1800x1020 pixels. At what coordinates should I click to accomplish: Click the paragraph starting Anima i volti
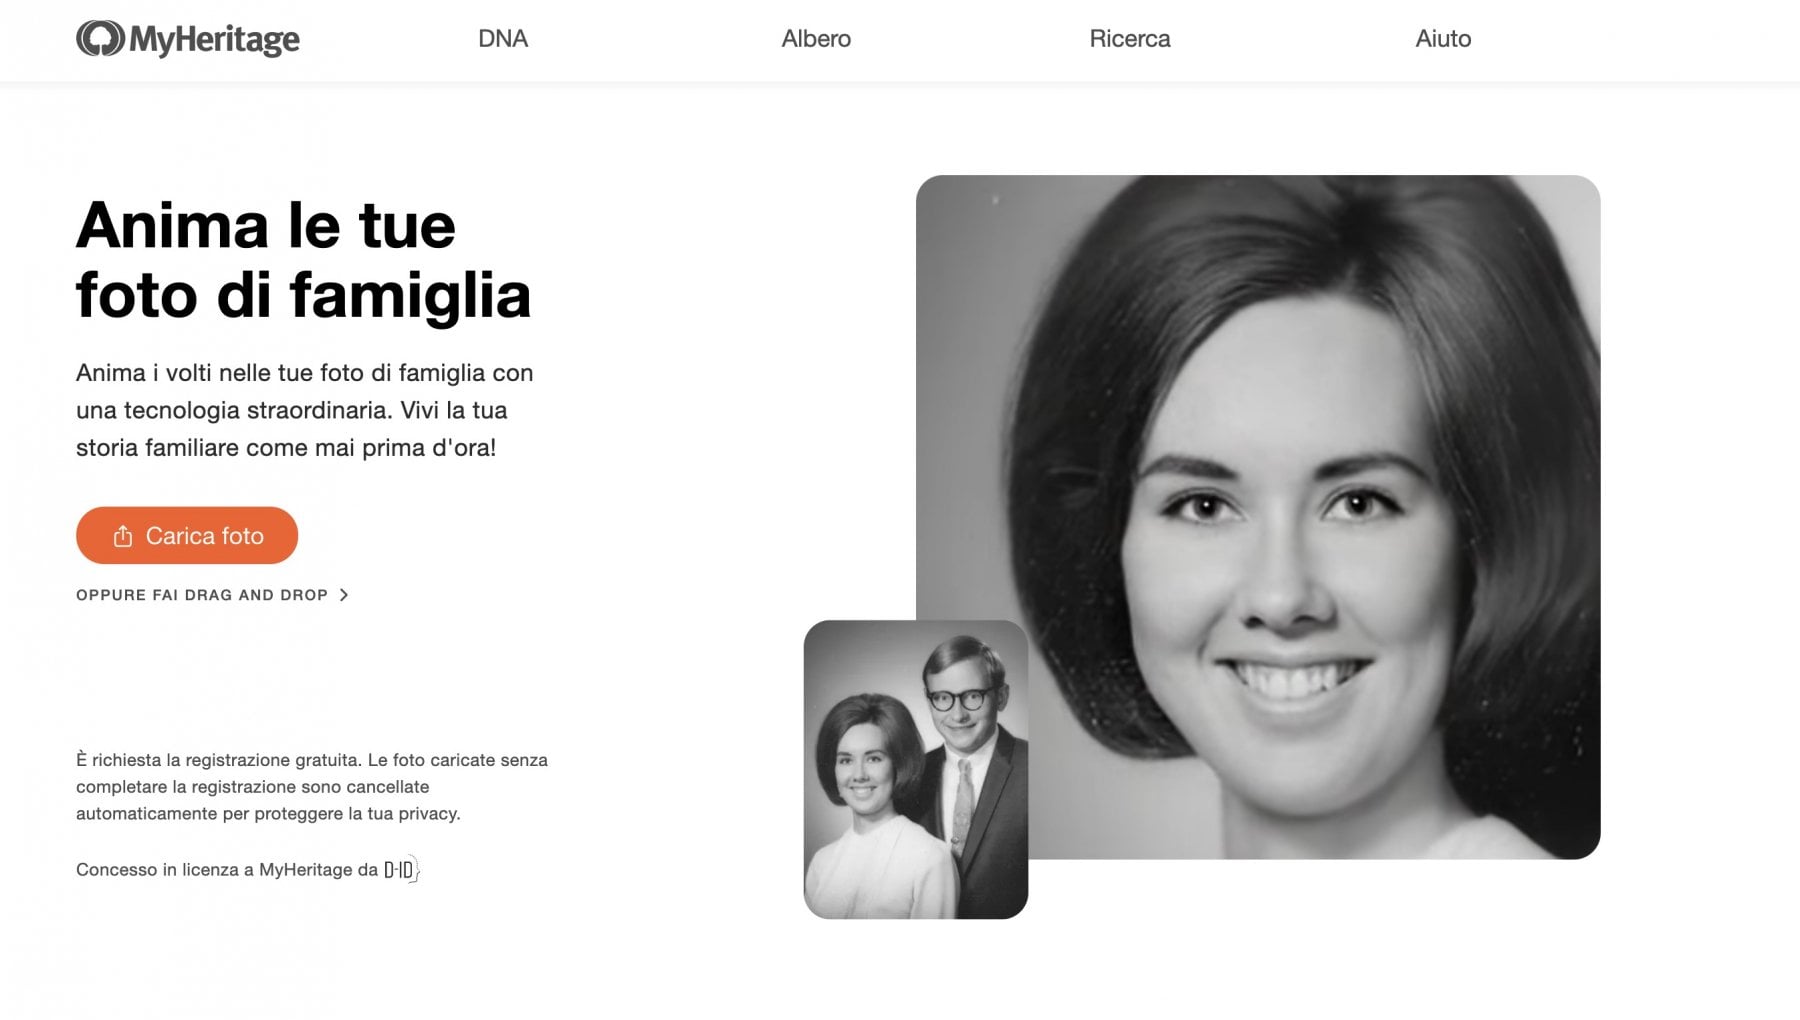(x=305, y=410)
